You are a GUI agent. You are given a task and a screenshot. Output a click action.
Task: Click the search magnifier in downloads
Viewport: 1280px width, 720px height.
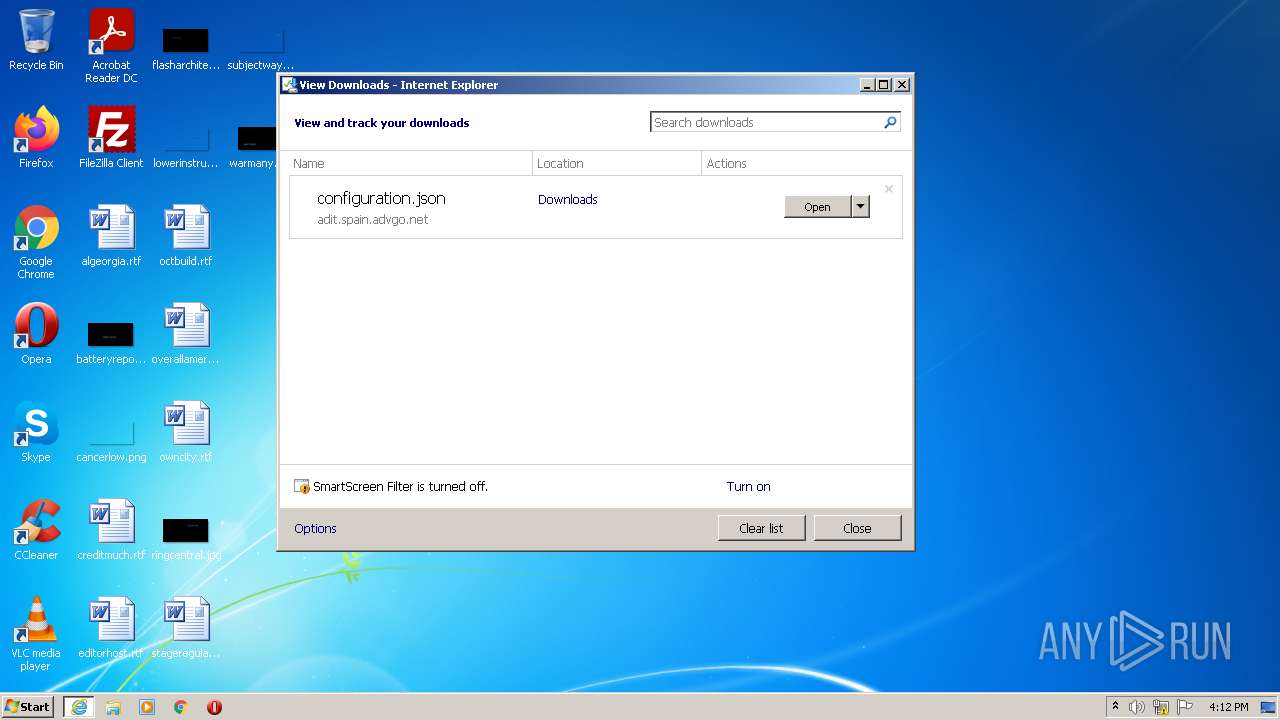pyautogui.click(x=890, y=122)
